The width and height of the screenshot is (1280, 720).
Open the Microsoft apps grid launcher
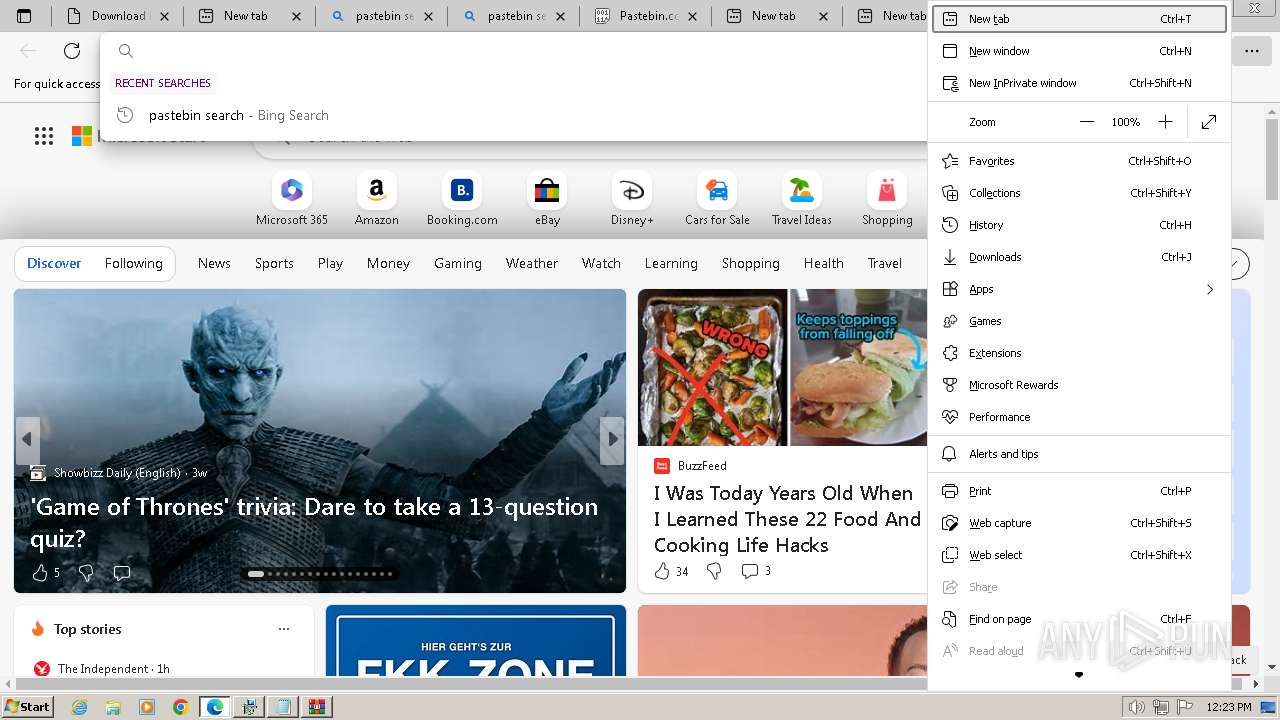(x=44, y=136)
